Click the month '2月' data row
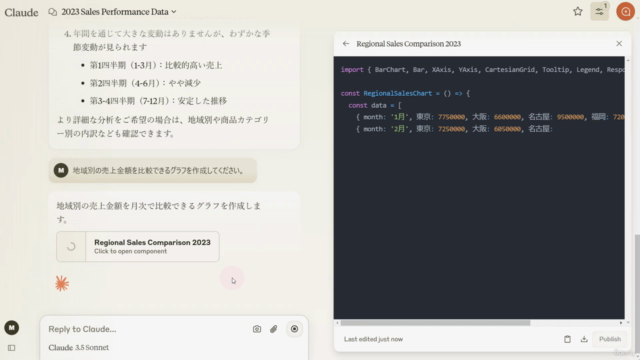640x360 pixels. coord(454,129)
